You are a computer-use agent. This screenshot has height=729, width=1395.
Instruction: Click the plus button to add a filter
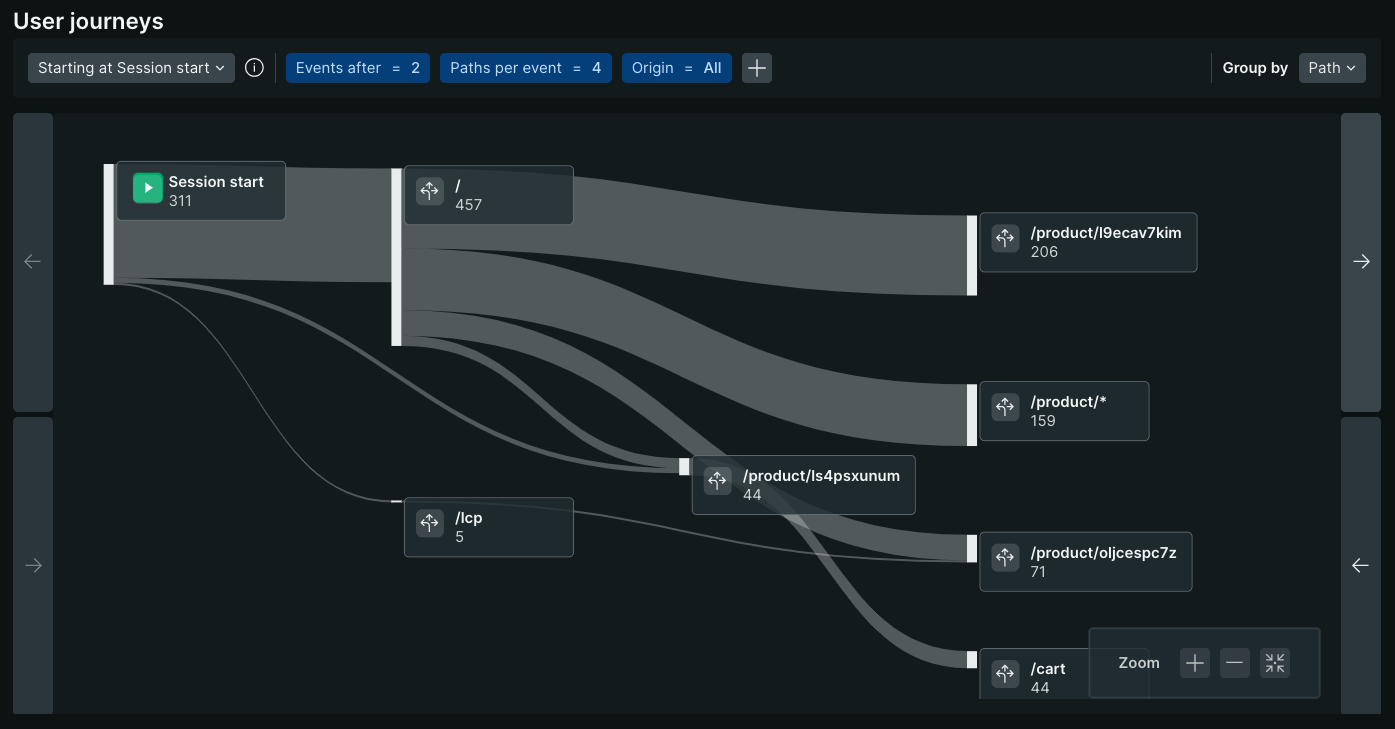click(x=757, y=68)
